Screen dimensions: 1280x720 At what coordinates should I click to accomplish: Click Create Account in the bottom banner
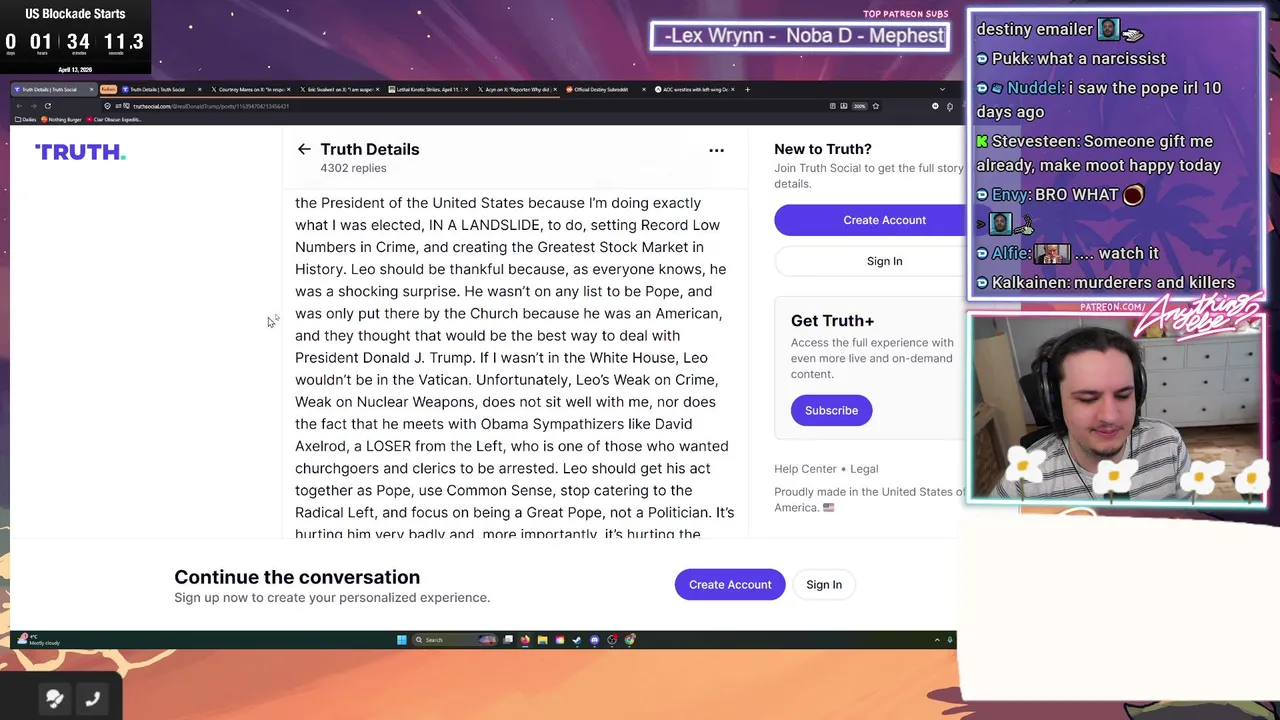click(x=730, y=584)
